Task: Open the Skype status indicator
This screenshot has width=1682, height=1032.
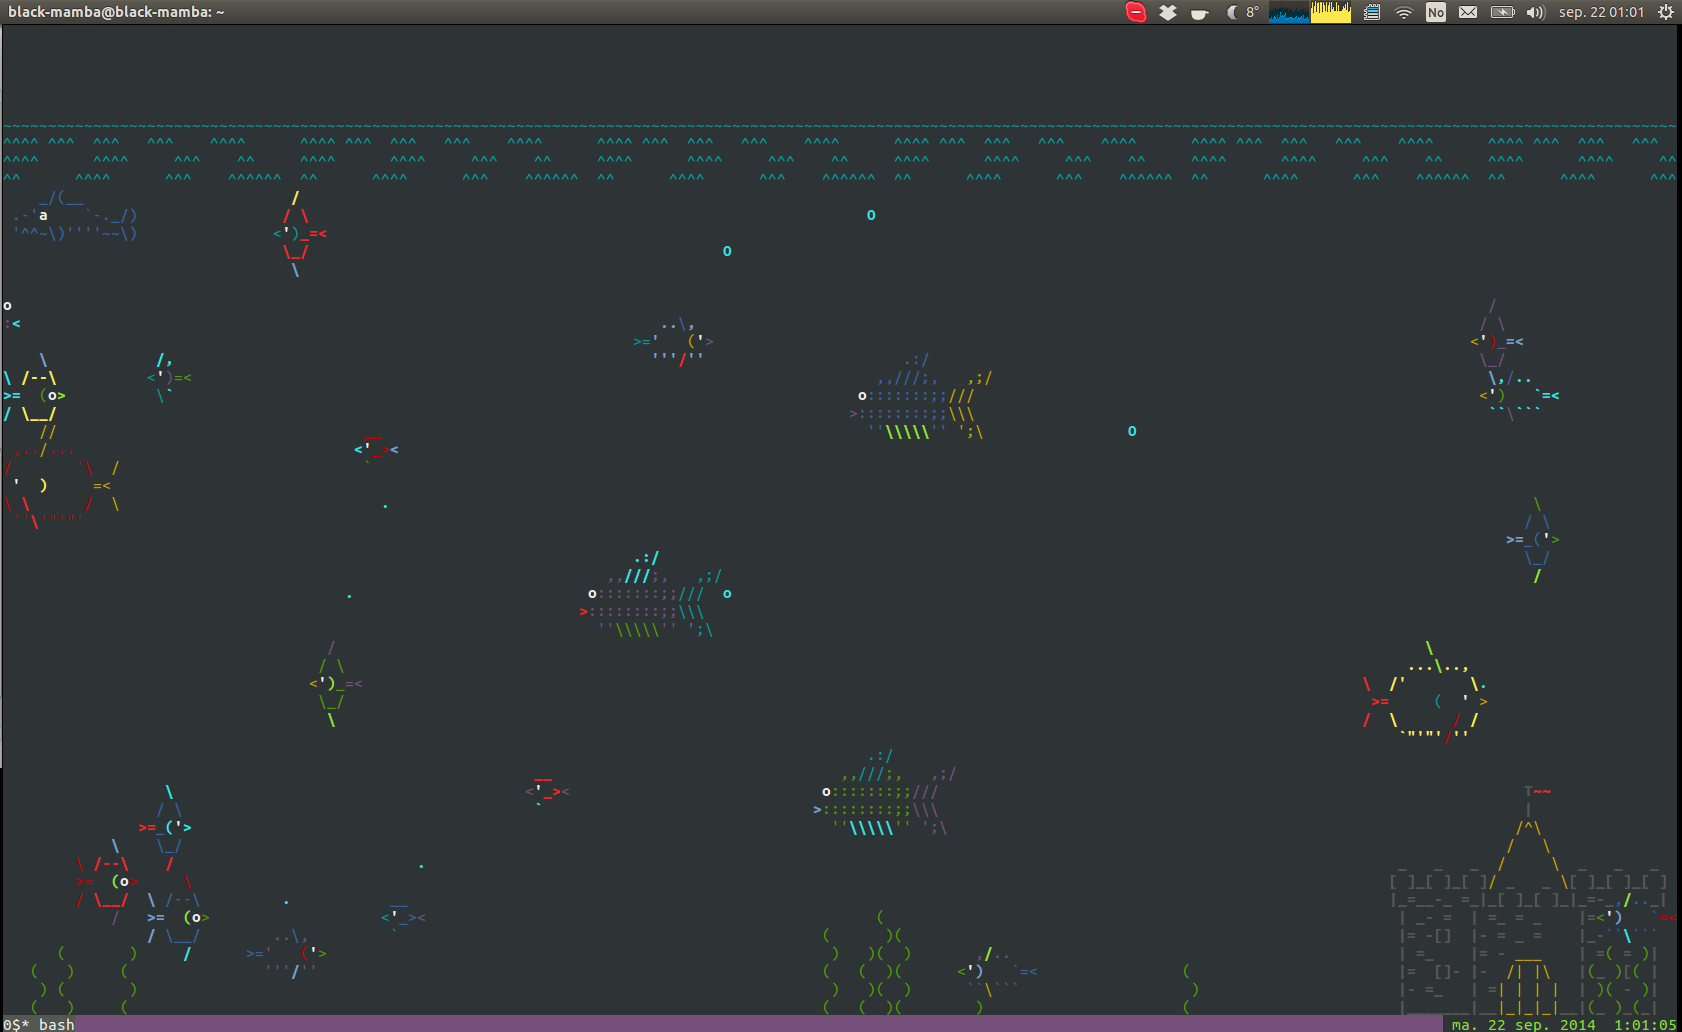Action: click(1135, 12)
